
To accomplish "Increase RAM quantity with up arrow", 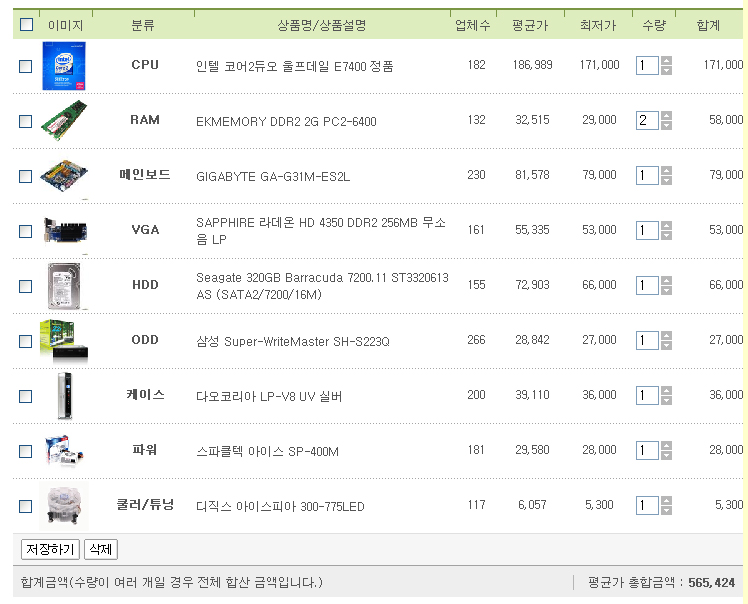I will tap(666, 115).
